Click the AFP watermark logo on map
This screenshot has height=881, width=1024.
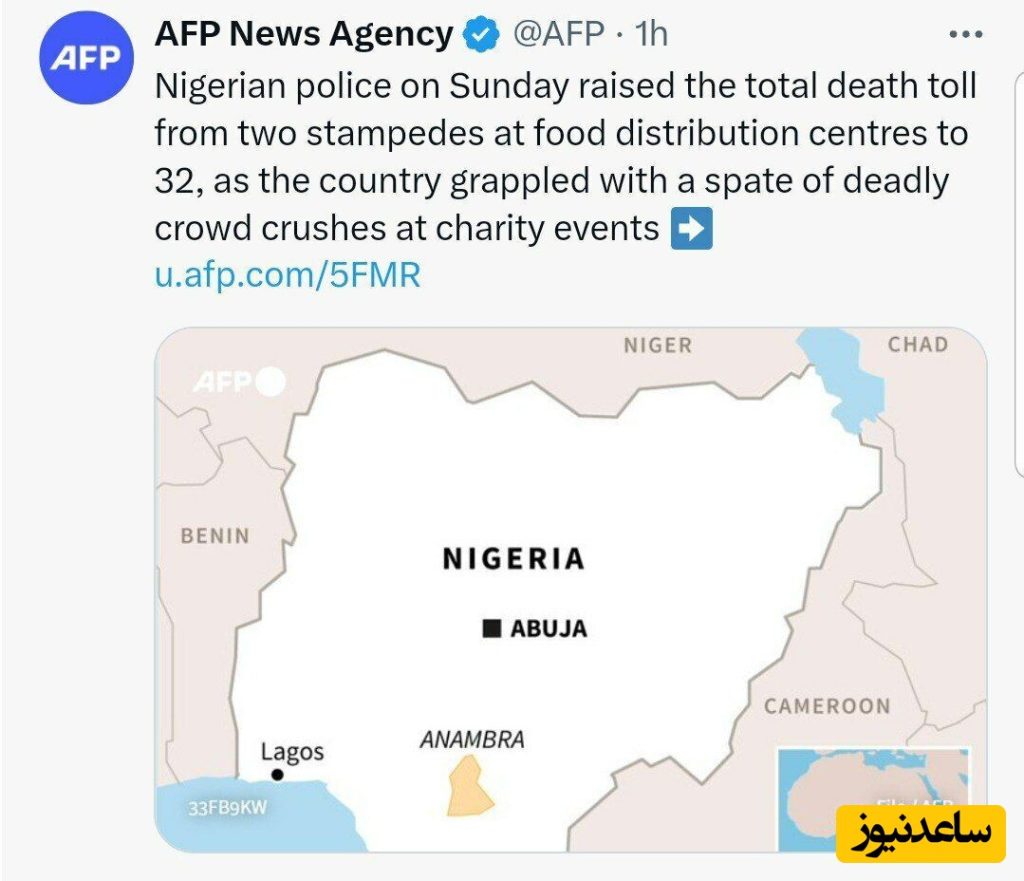(238, 382)
